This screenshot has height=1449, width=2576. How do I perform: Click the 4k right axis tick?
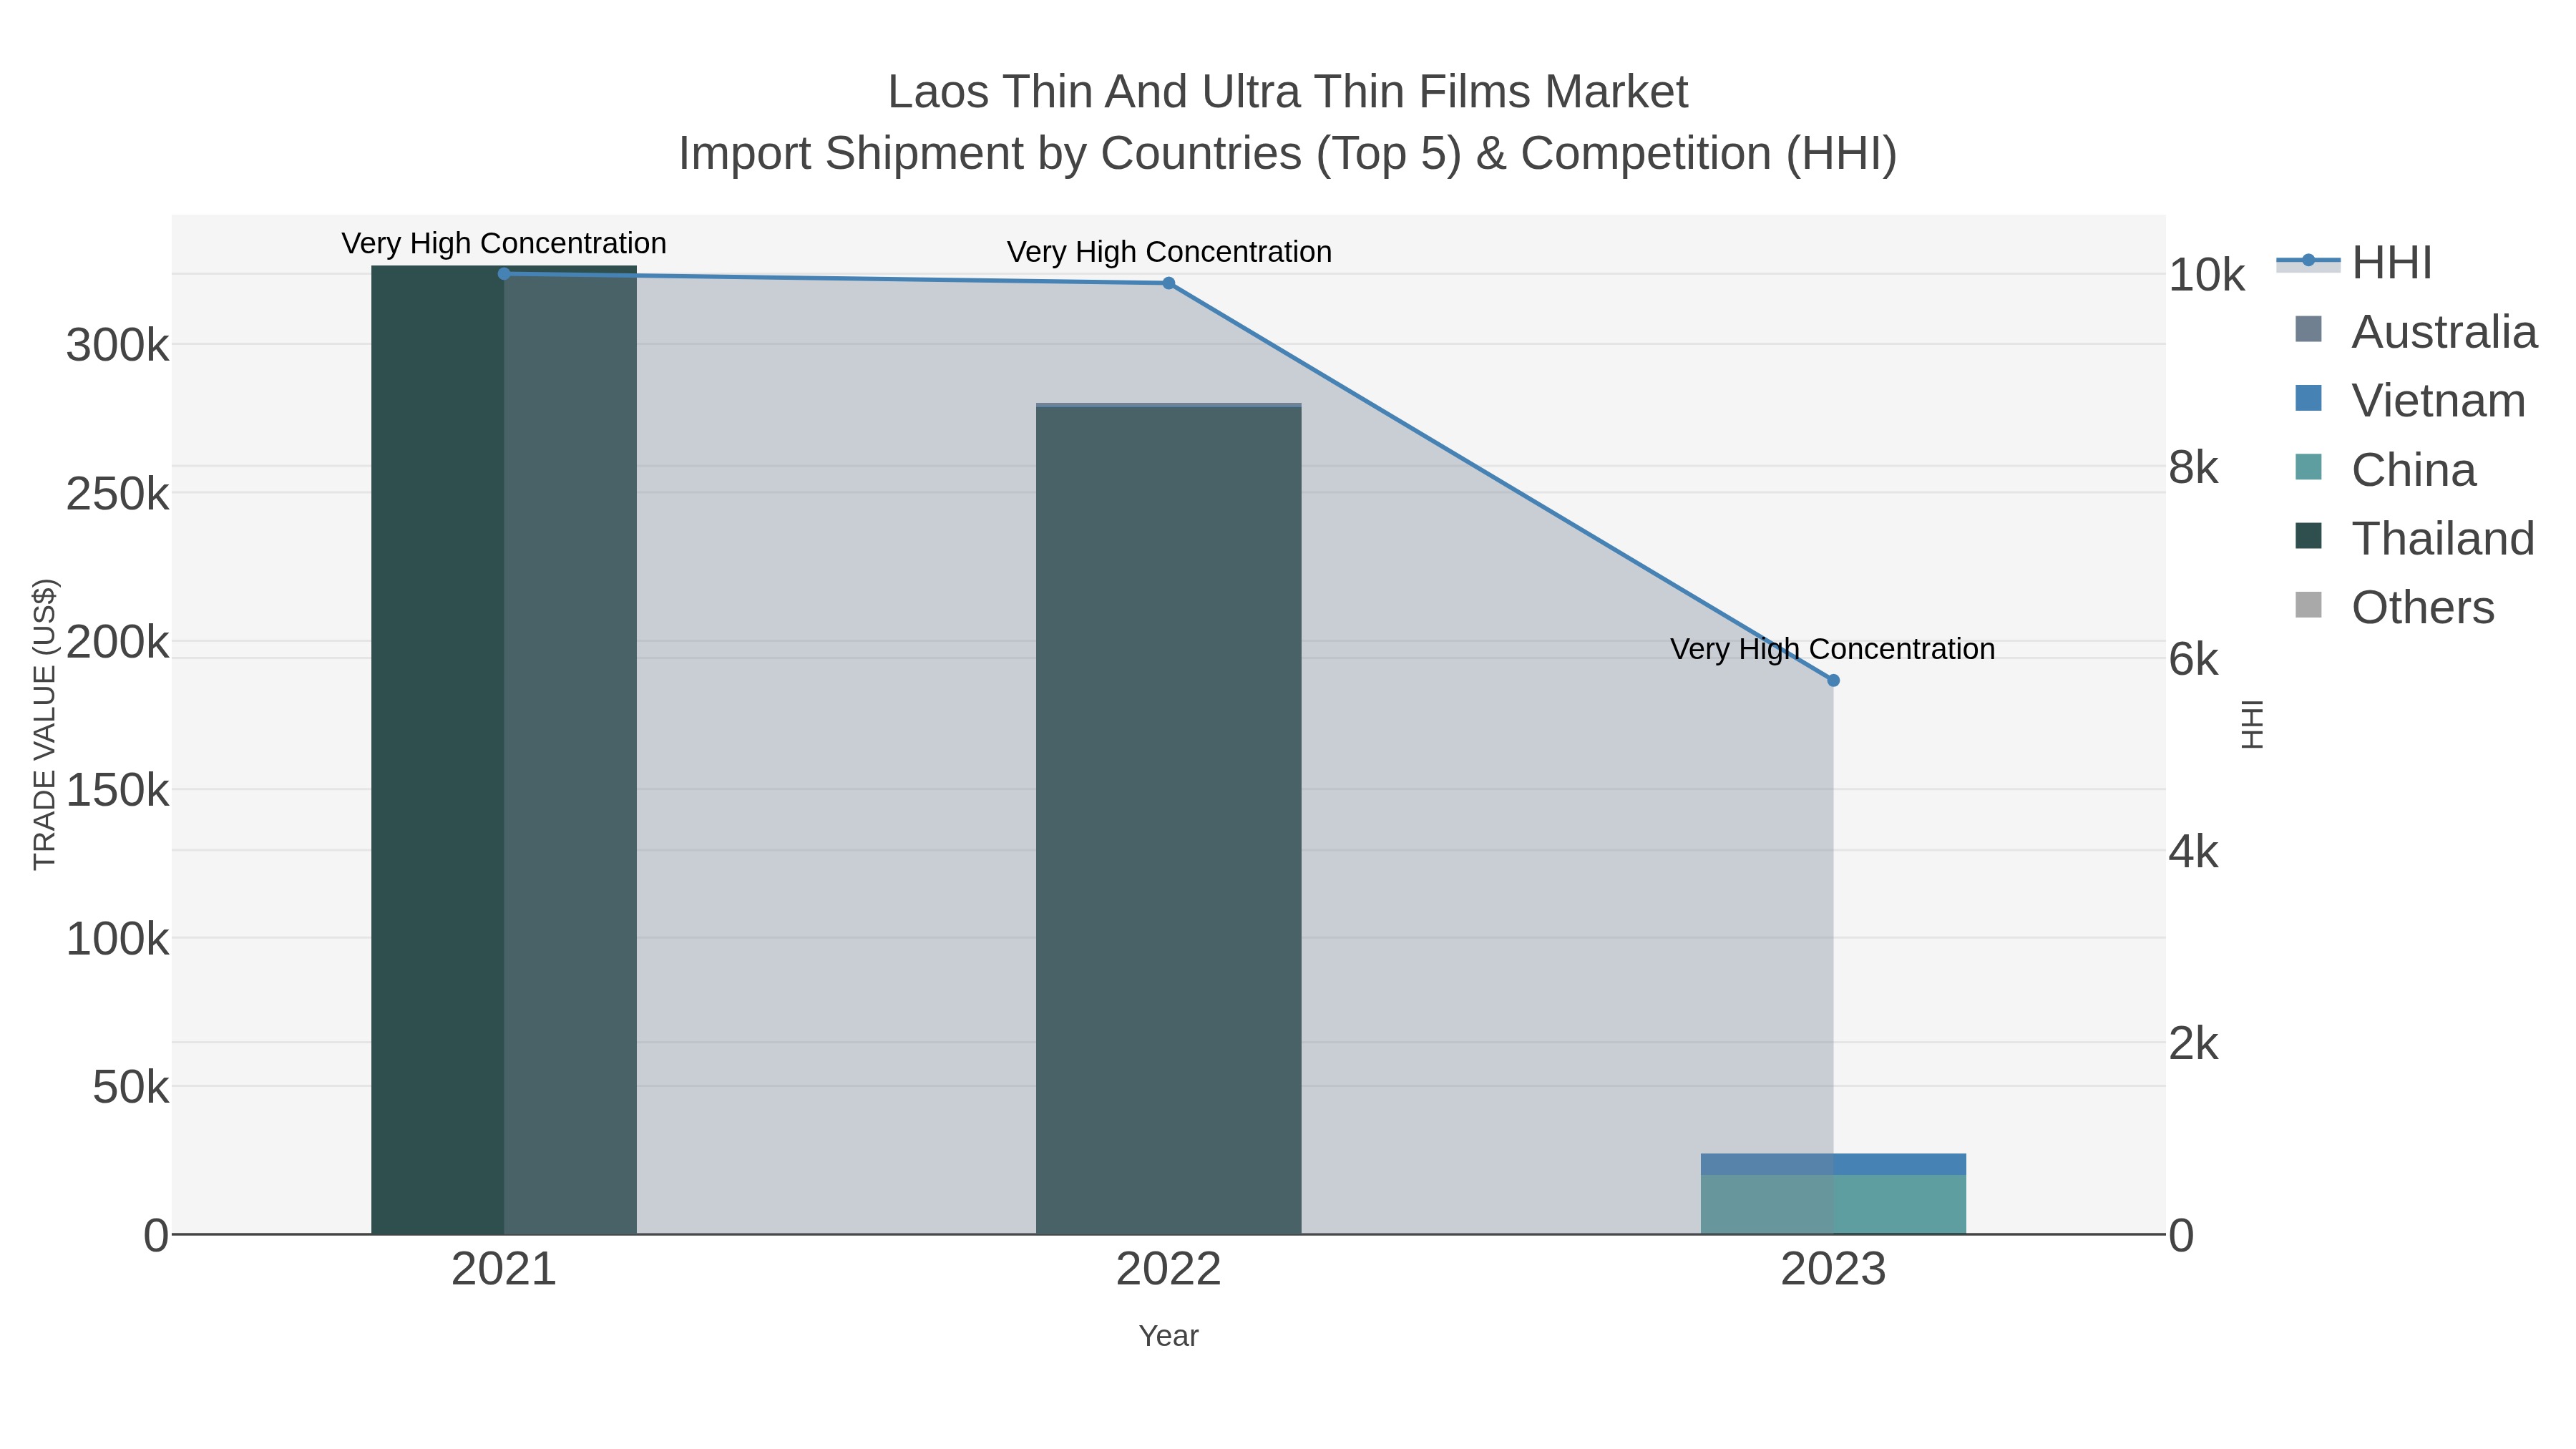tap(2194, 852)
